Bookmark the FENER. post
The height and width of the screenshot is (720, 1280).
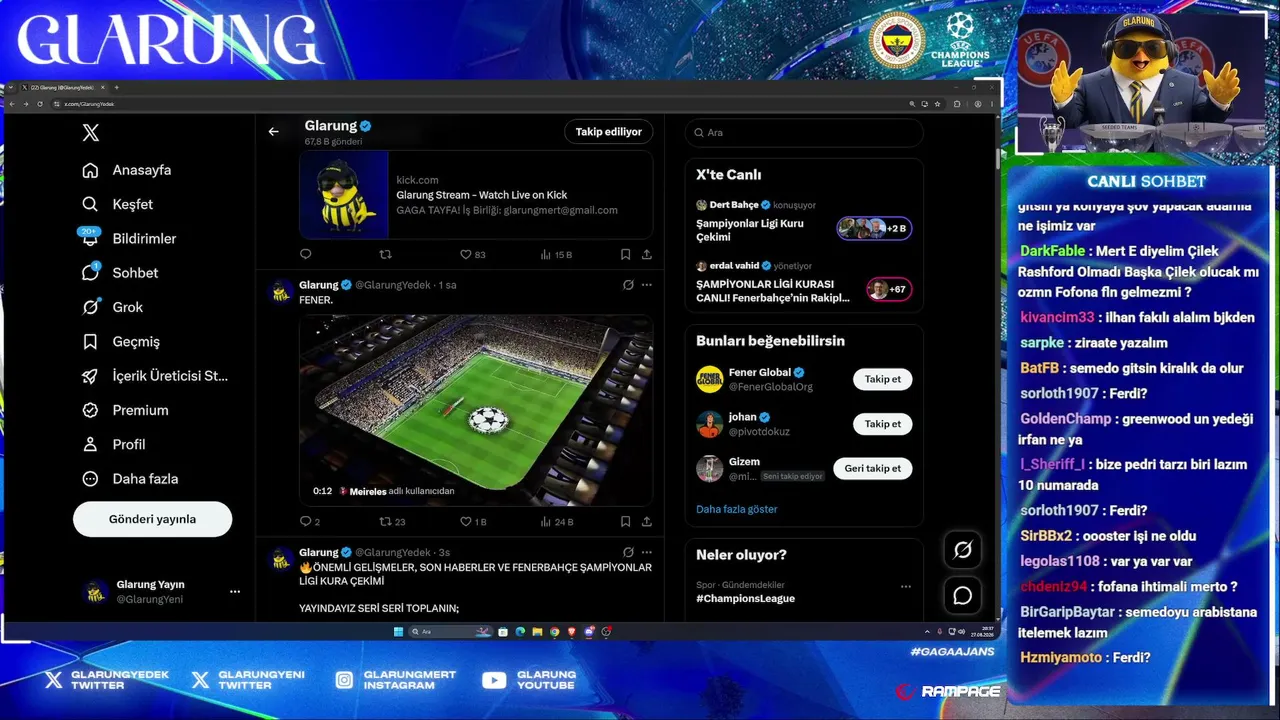pyautogui.click(x=625, y=521)
